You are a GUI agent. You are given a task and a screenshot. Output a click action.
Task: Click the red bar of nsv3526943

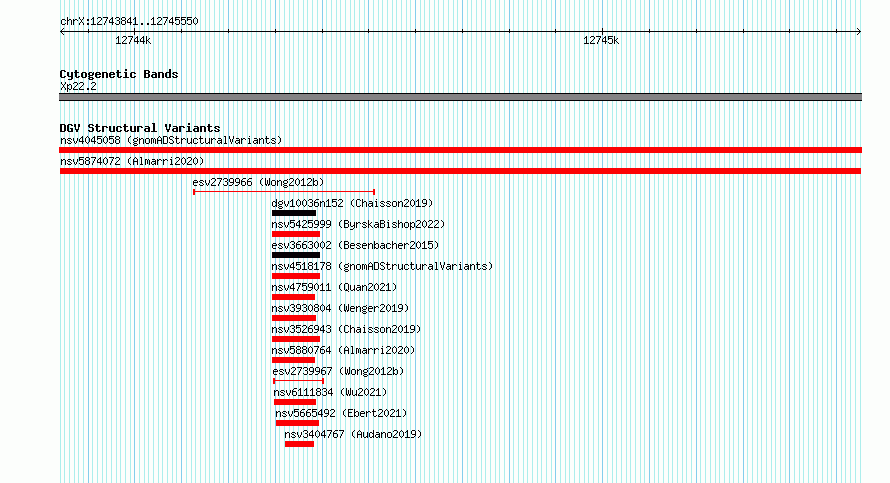pos(296,339)
